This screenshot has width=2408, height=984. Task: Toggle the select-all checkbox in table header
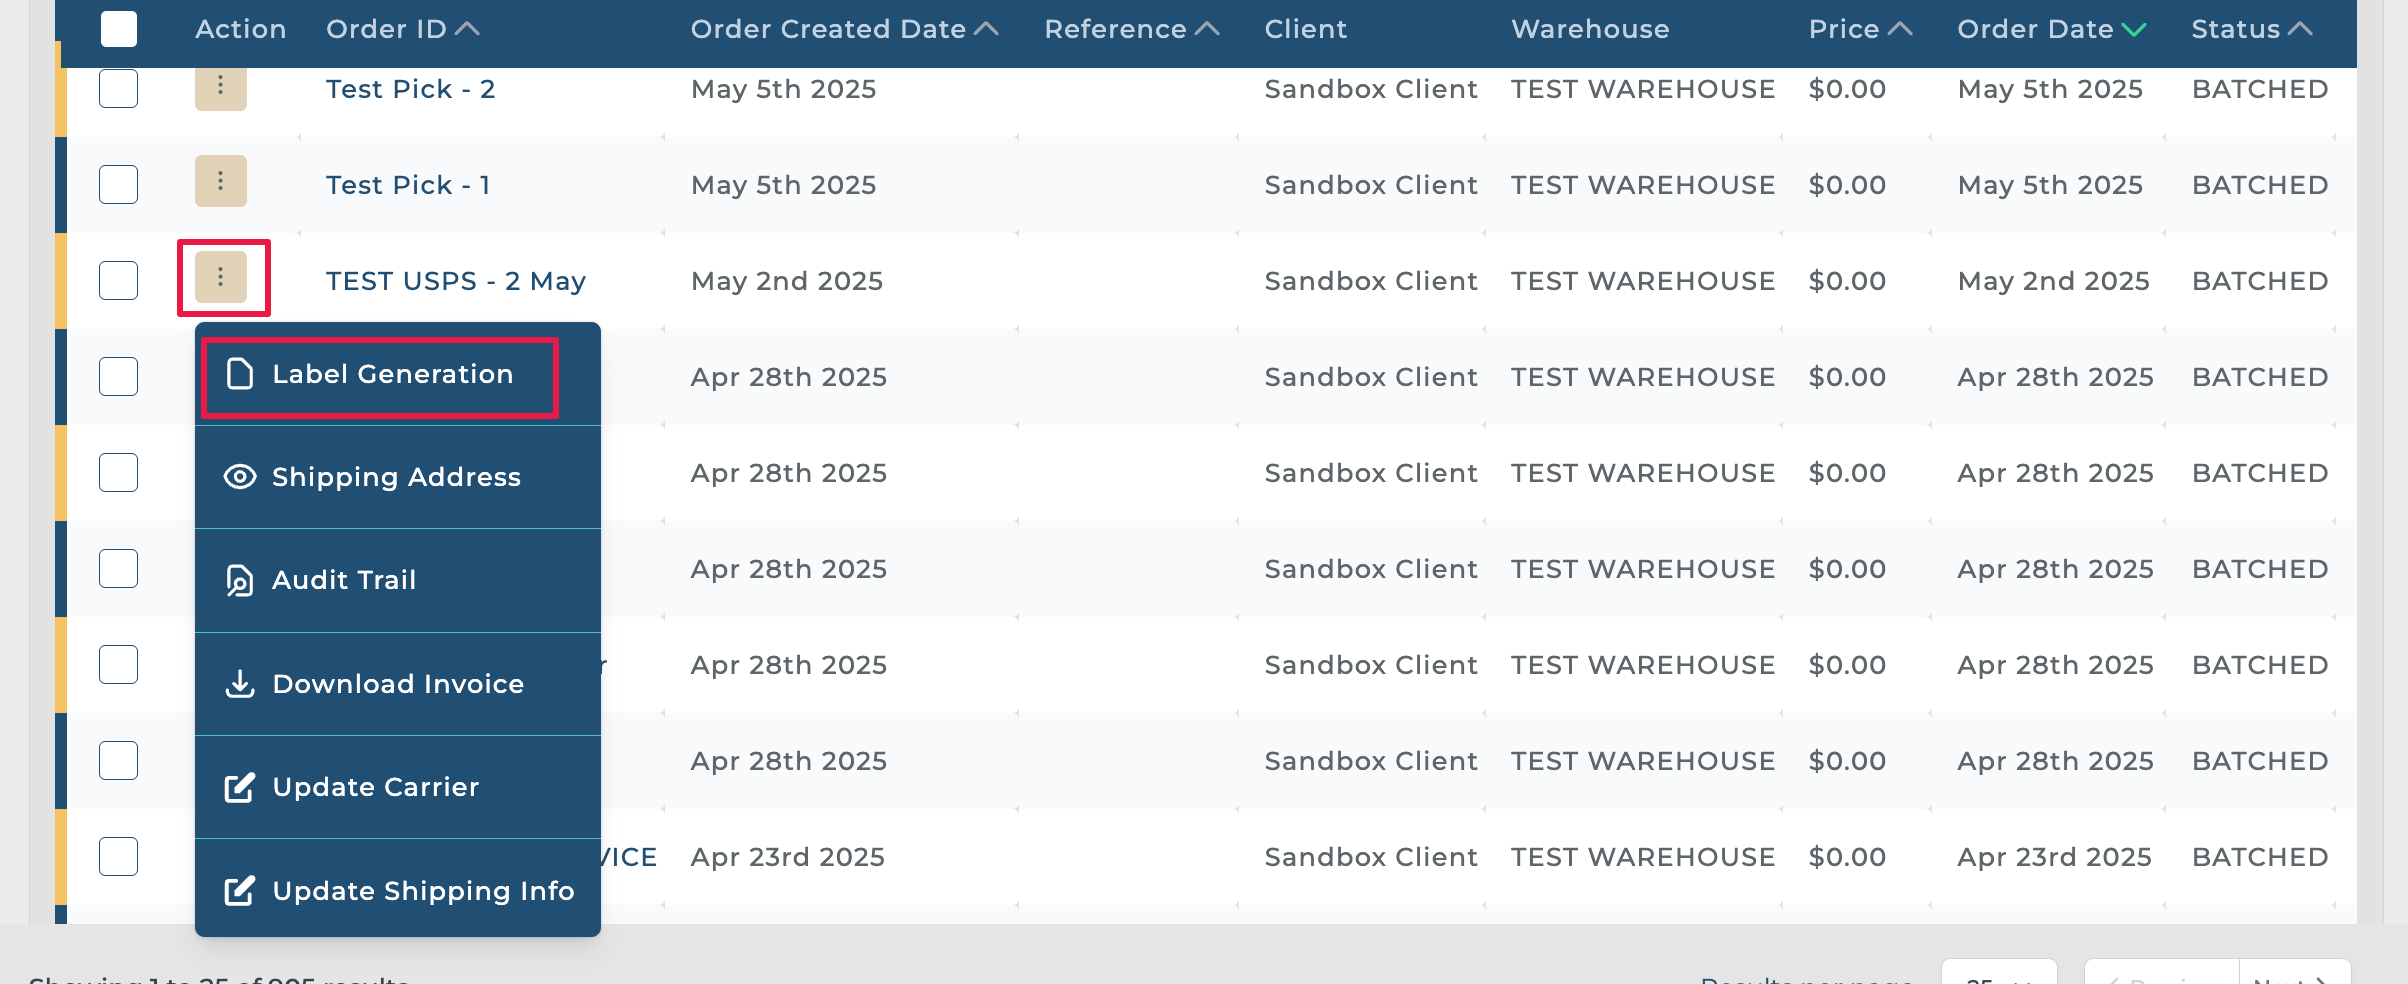pos(119,29)
